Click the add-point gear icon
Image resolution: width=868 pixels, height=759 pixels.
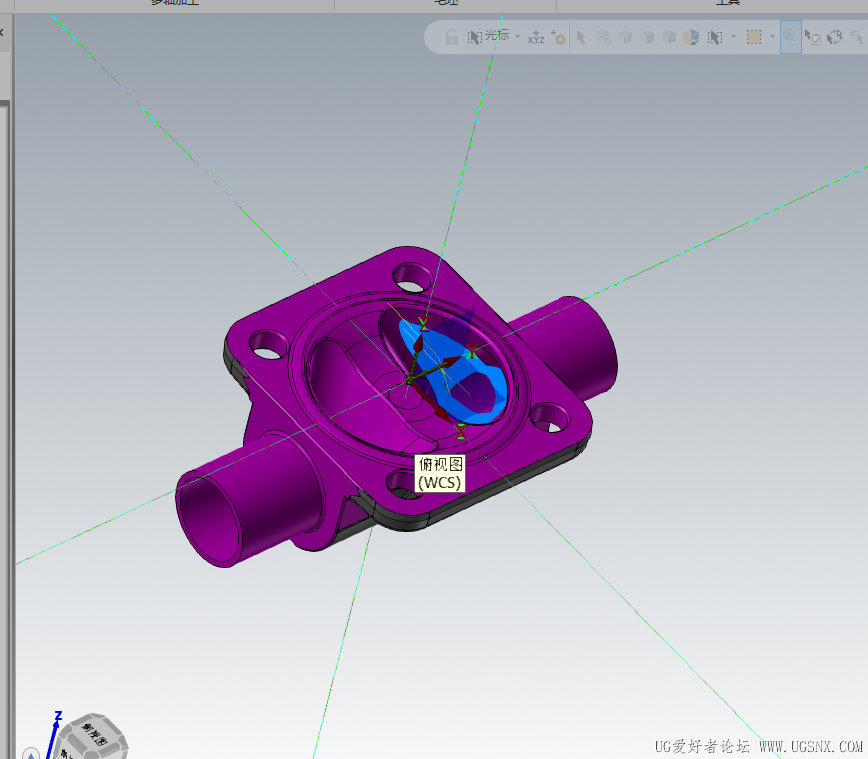pos(559,37)
